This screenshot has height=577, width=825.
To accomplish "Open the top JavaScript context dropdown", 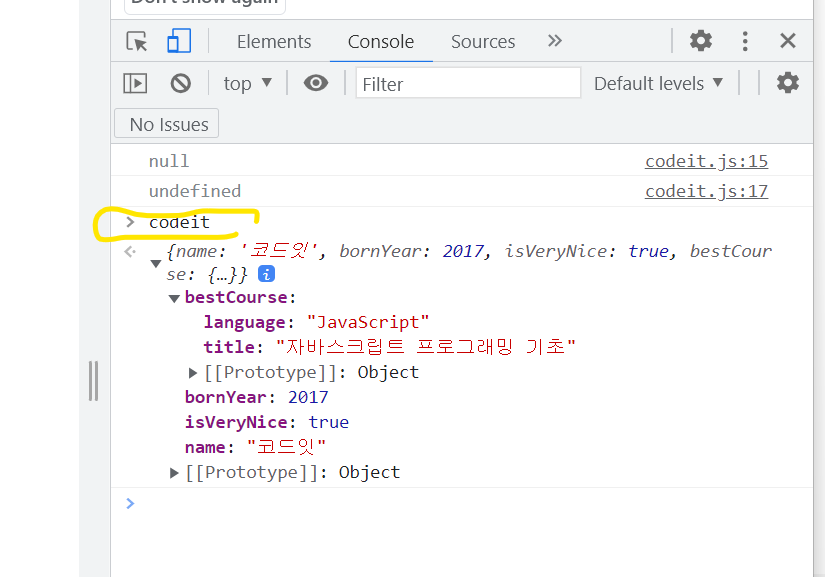I will tap(247, 83).
